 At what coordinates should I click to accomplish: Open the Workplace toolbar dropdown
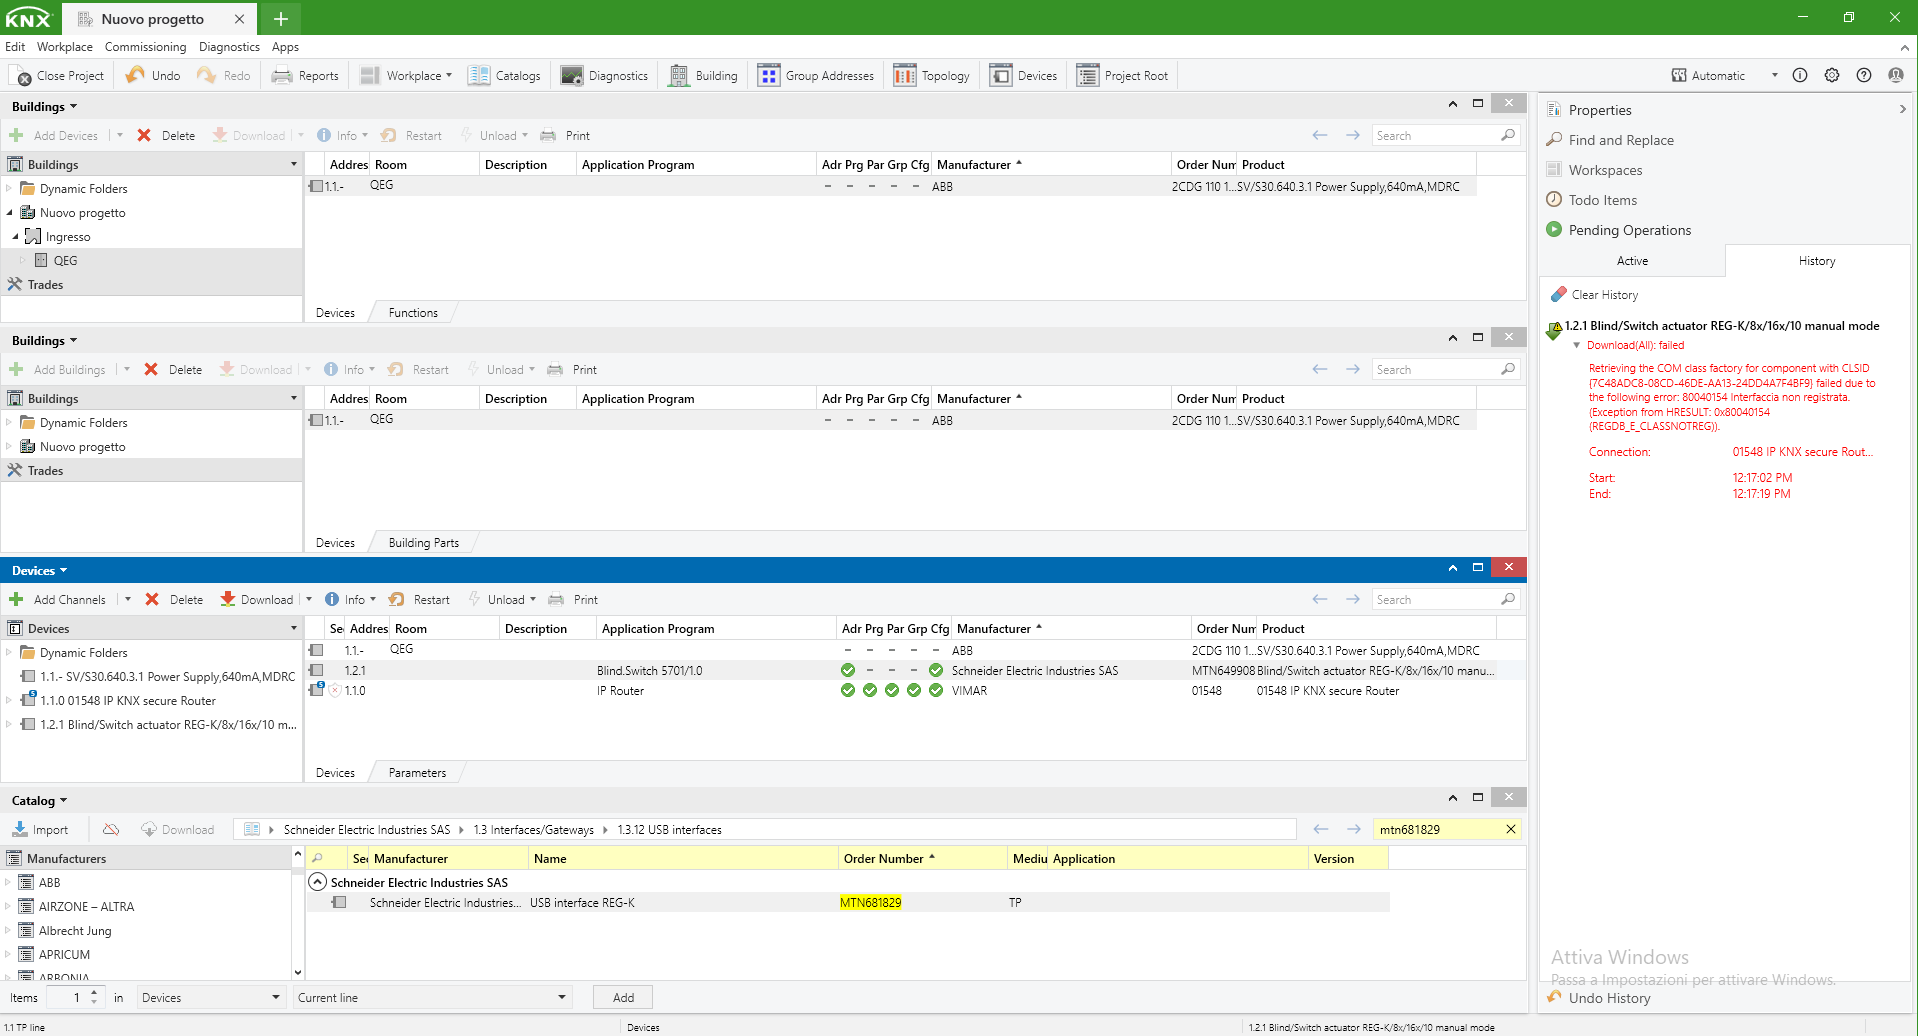click(x=407, y=76)
